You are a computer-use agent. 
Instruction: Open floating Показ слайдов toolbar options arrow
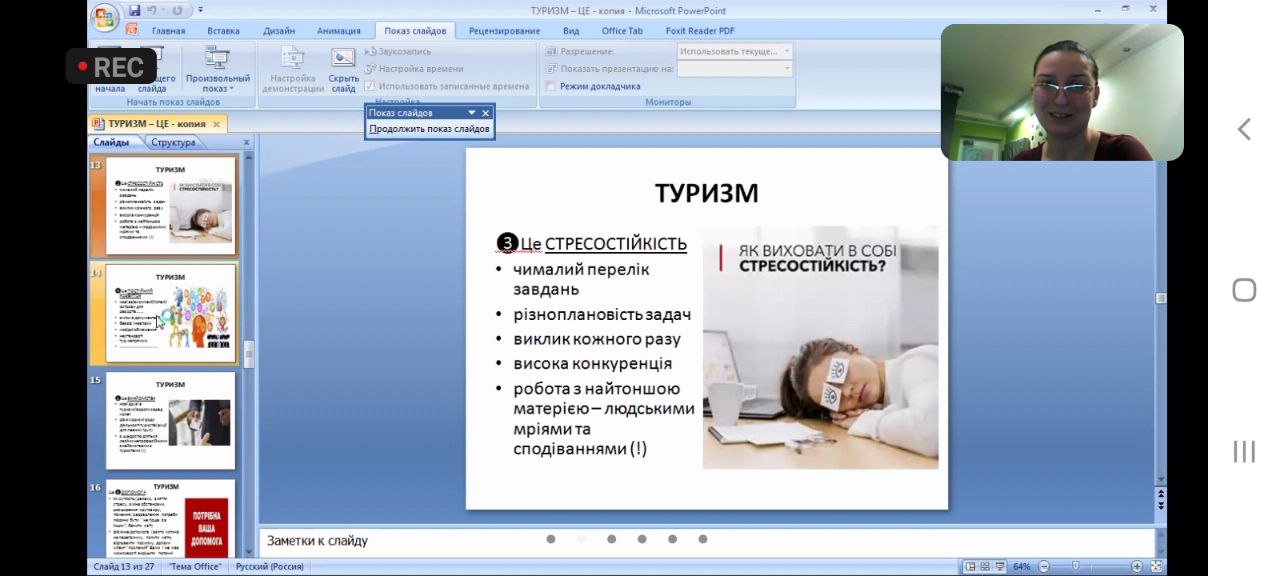click(472, 113)
